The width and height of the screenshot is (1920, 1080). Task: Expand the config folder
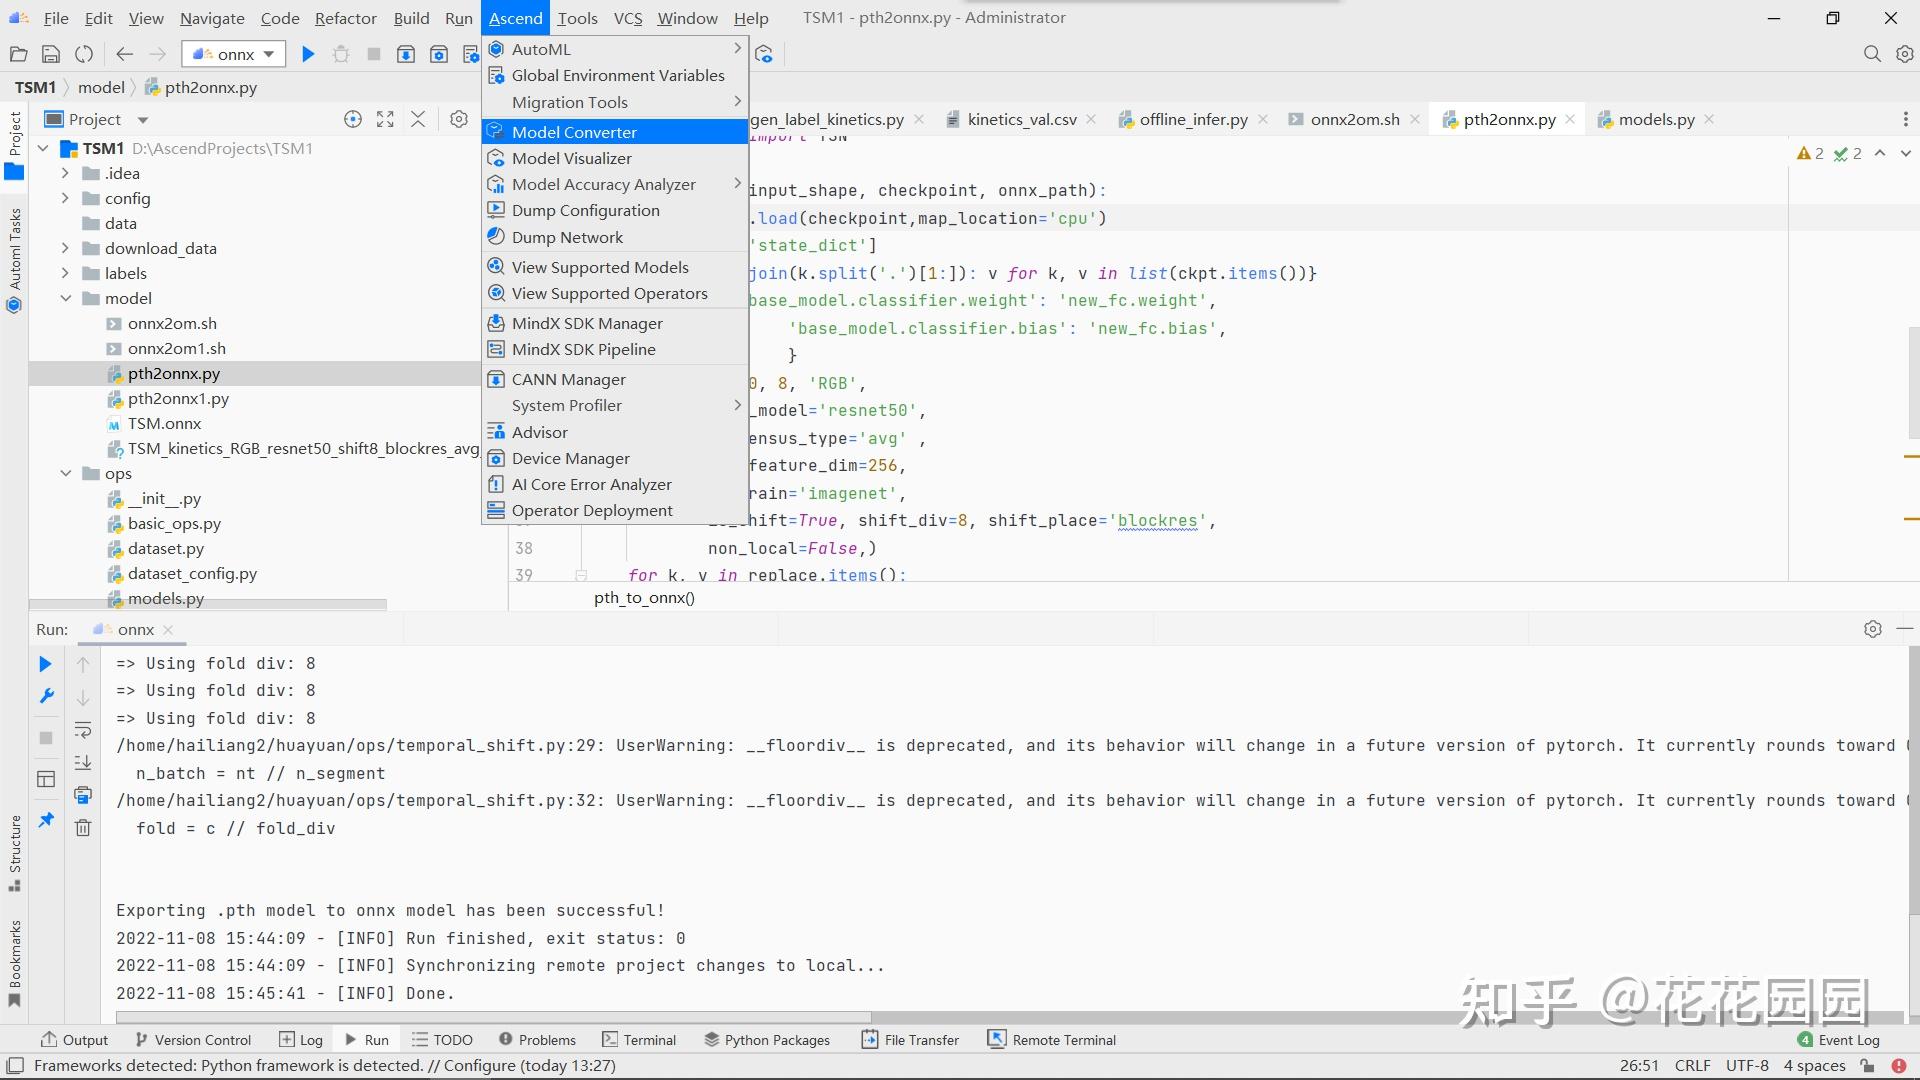[66, 198]
